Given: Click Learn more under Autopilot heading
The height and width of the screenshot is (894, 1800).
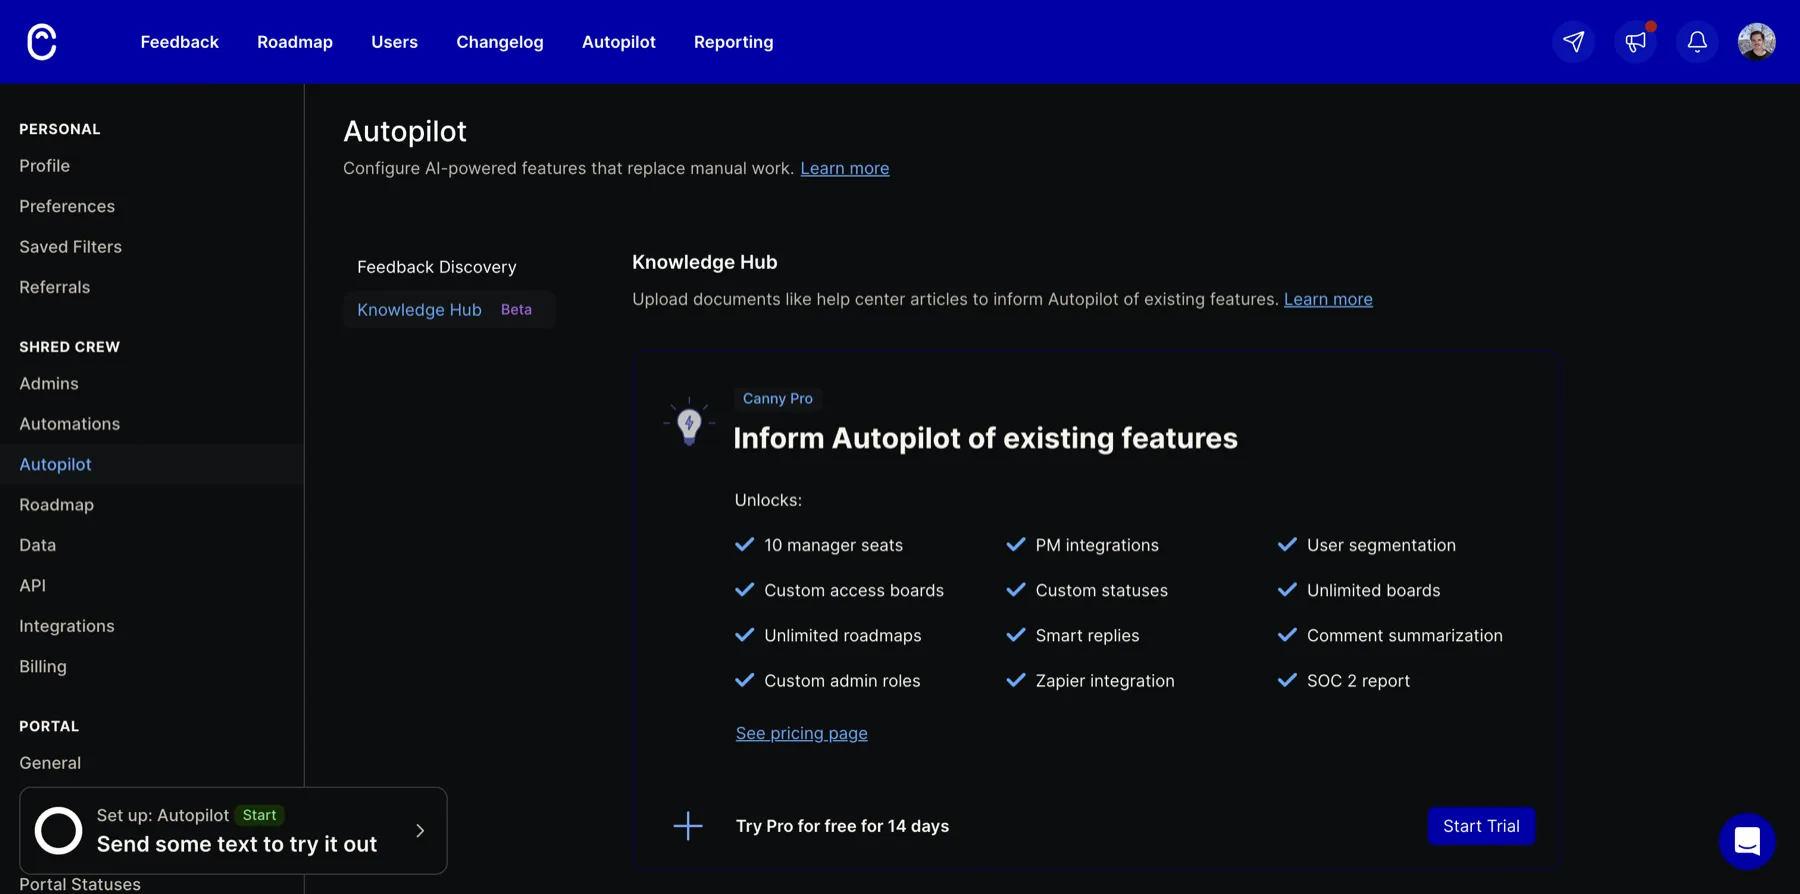Looking at the screenshot, I should click(845, 168).
